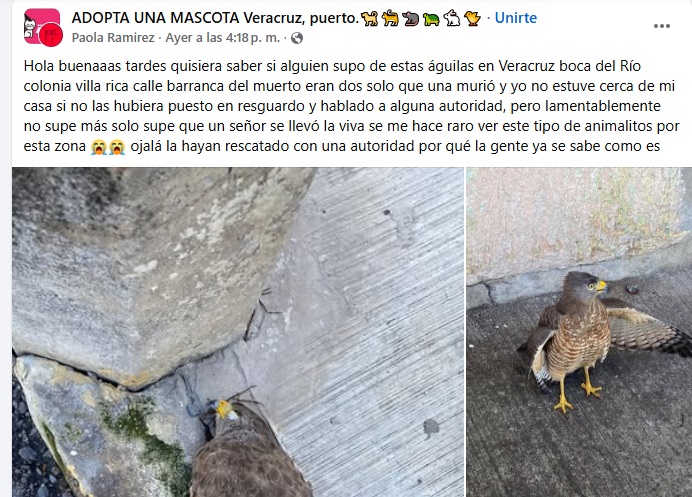Open the right photo of standing hawk

click(579, 332)
